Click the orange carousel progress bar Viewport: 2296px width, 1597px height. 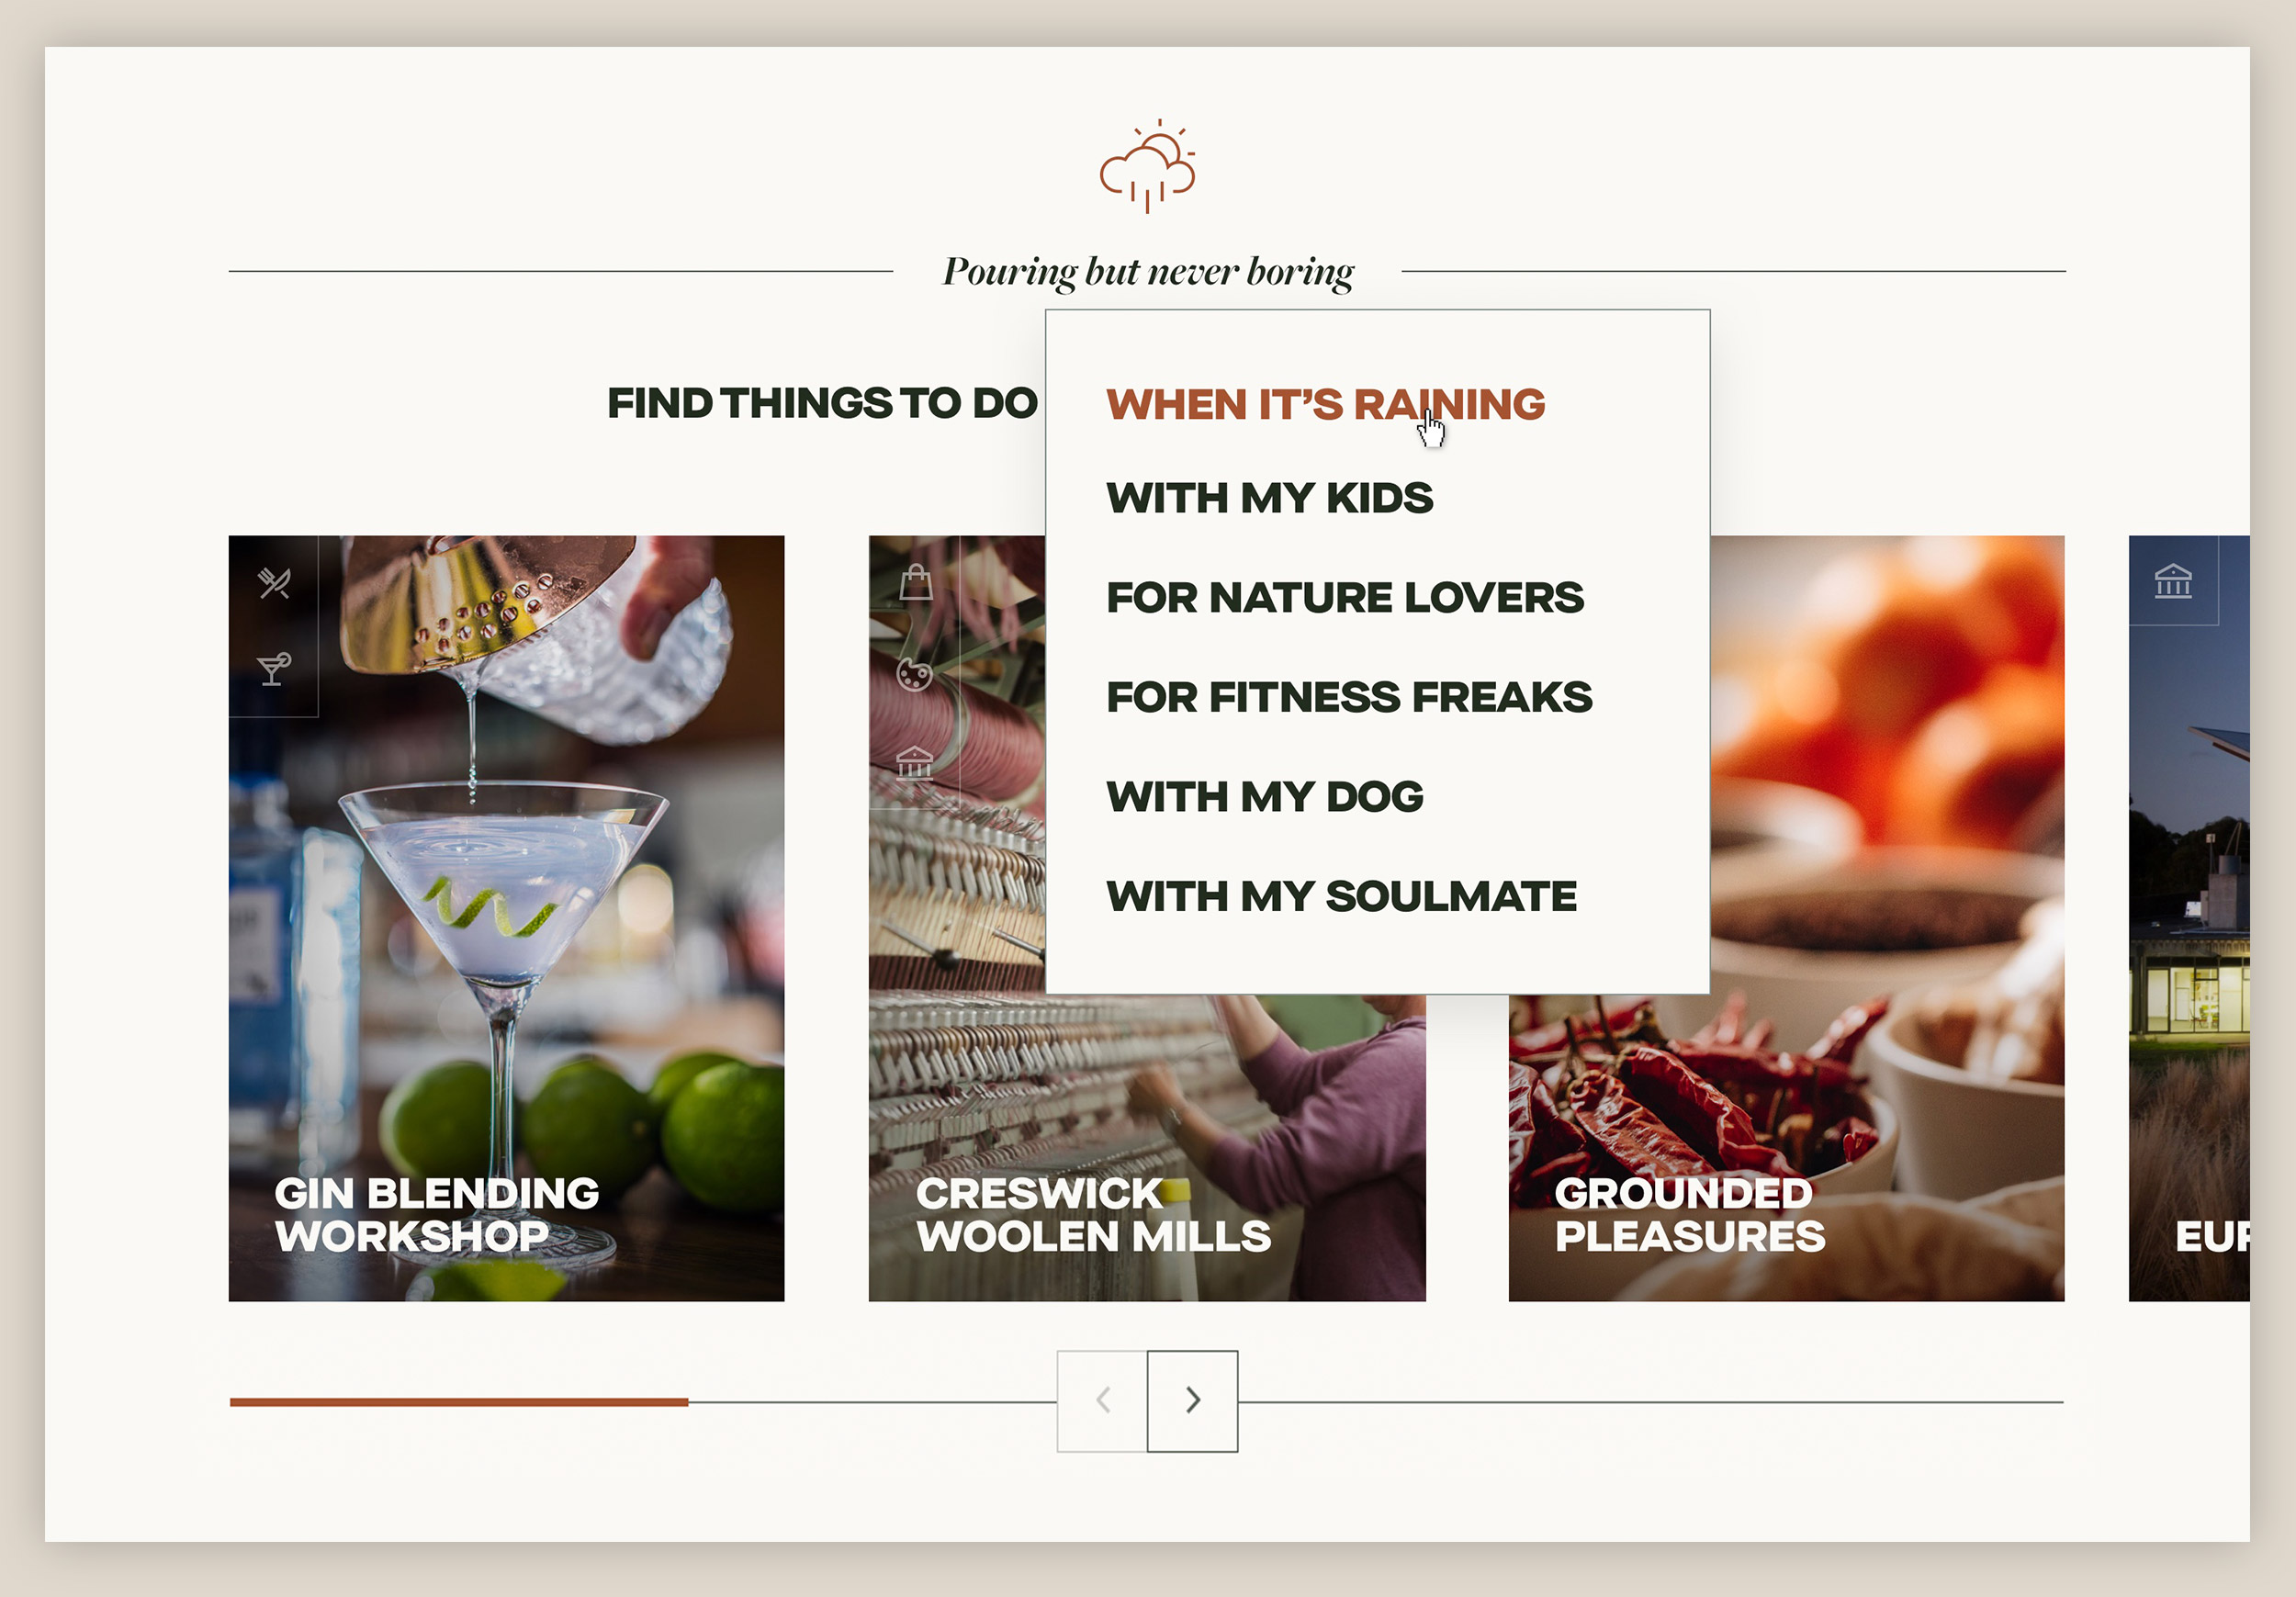click(459, 1402)
